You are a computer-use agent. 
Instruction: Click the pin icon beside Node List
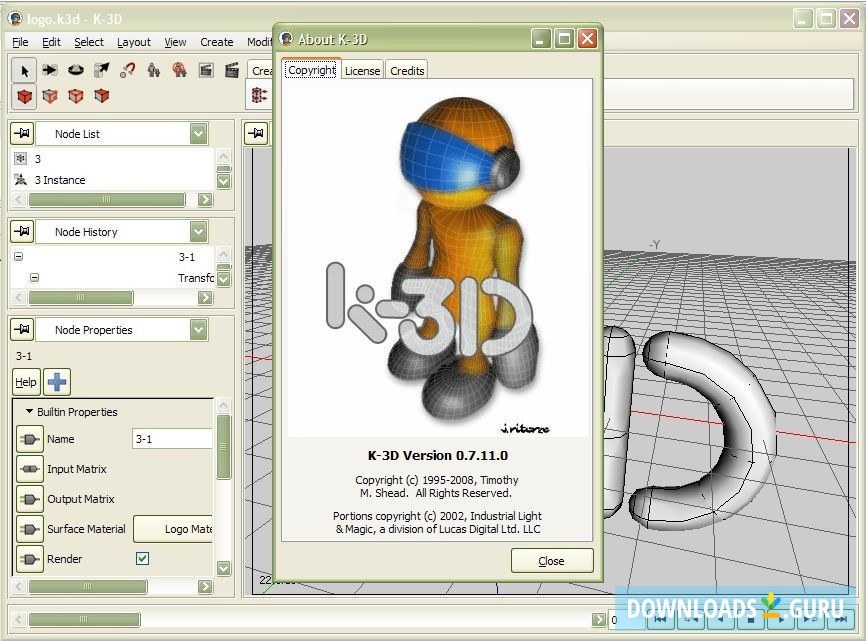(22, 133)
